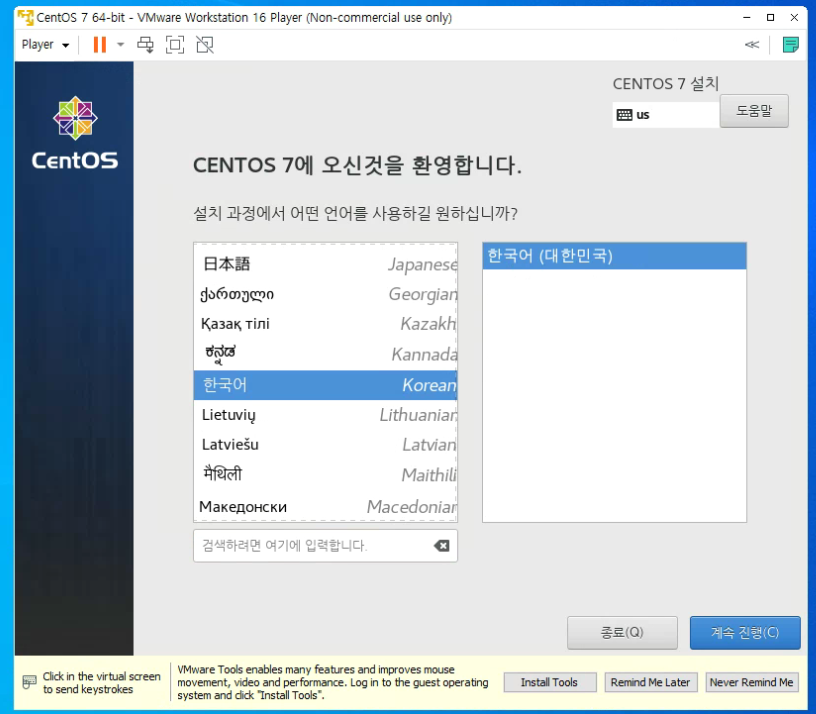The height and width of the screenshot is (714, 816).
Task: Toggle Unity mode icon
Action: 205,45
